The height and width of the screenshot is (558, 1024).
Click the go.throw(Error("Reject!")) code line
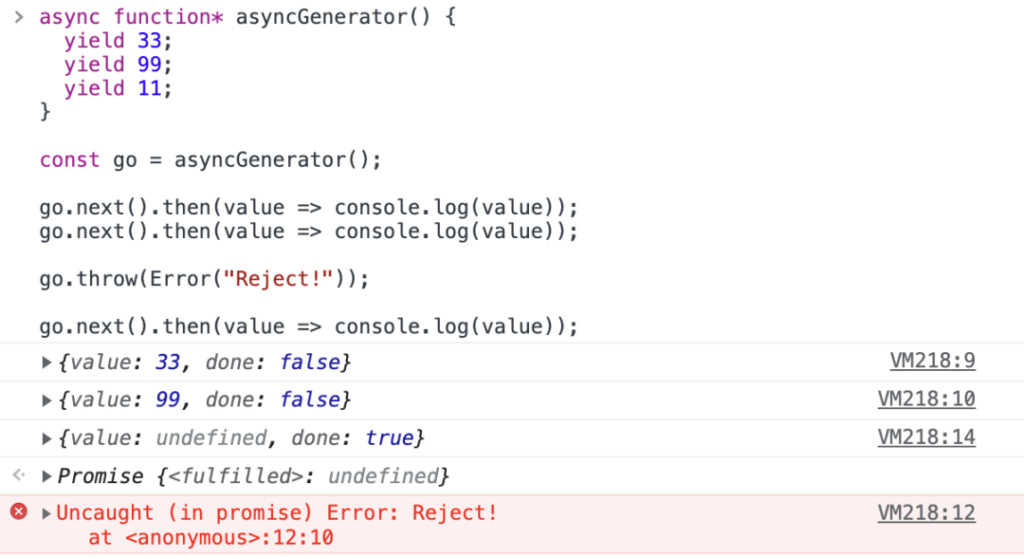pos(204,279)
